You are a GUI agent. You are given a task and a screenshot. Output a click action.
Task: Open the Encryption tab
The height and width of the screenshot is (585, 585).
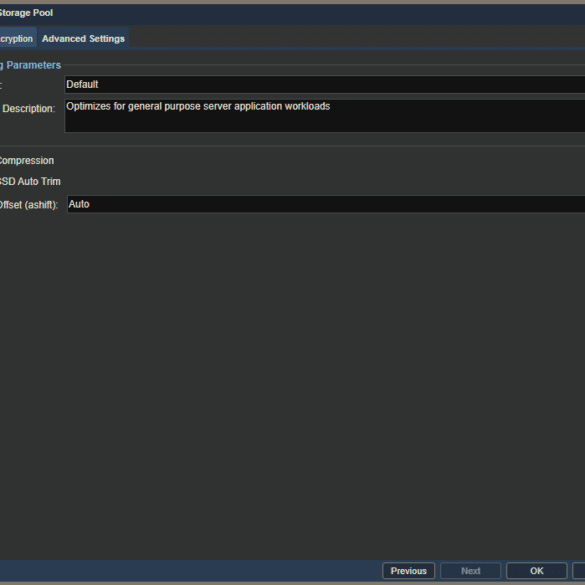pos(18,38)
